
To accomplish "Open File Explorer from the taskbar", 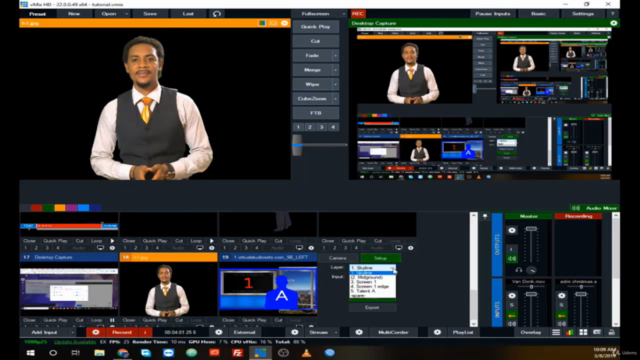I will point(99,353).
